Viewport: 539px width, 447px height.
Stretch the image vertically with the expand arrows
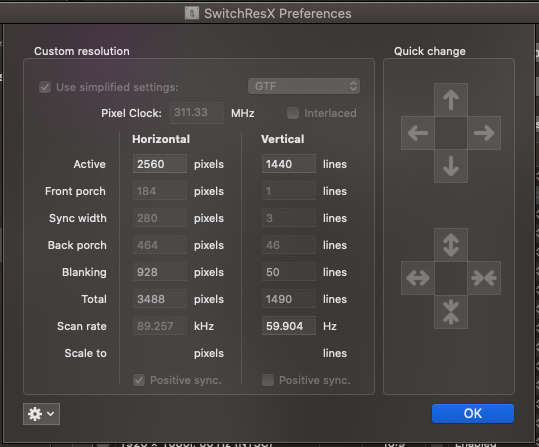tap(451, 245)
